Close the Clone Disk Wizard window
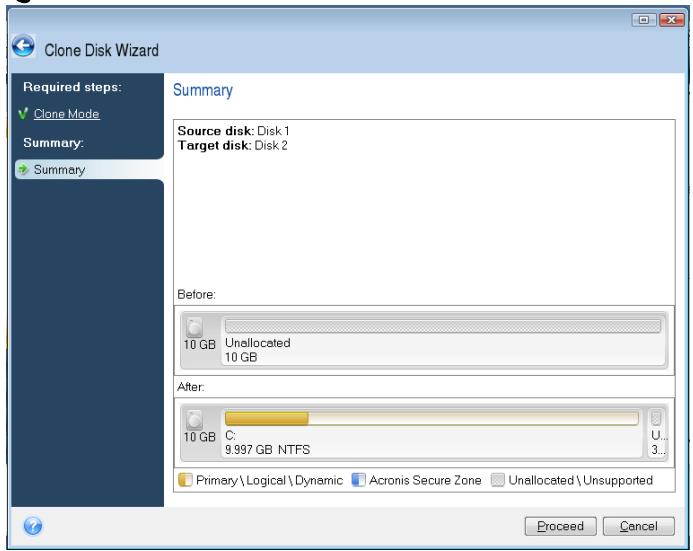693x551 pixels. pyautogui.click(x=671, y=20)
